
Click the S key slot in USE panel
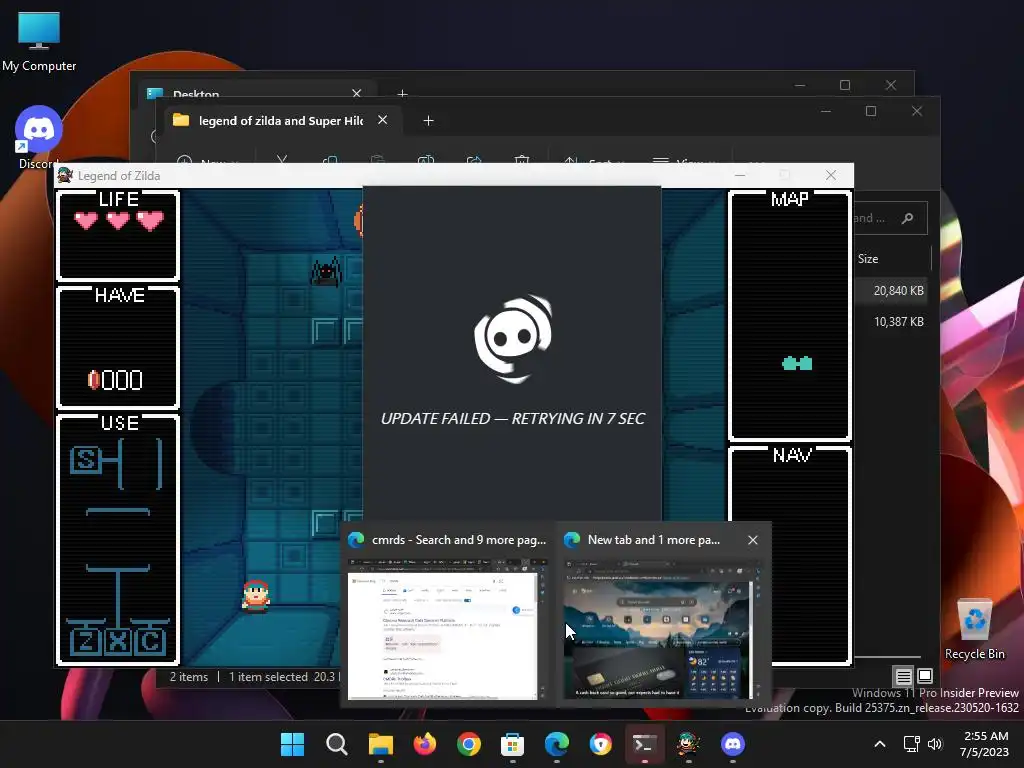(x=86, y=460)
